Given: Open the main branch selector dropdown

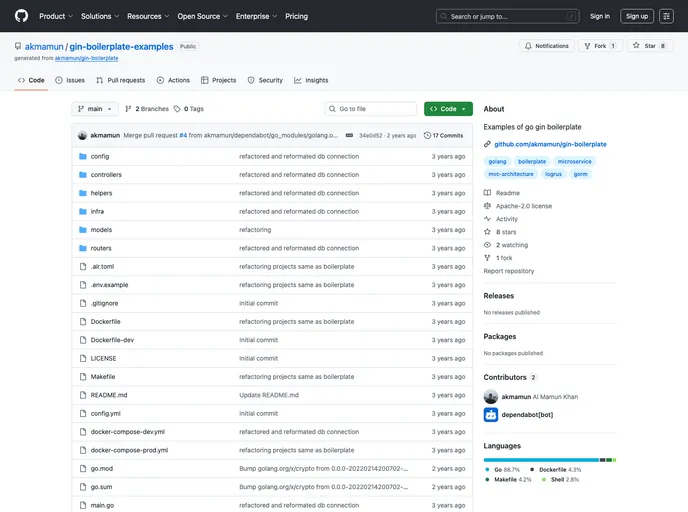Looking at the screenshot, I should (x=95, y=109).
